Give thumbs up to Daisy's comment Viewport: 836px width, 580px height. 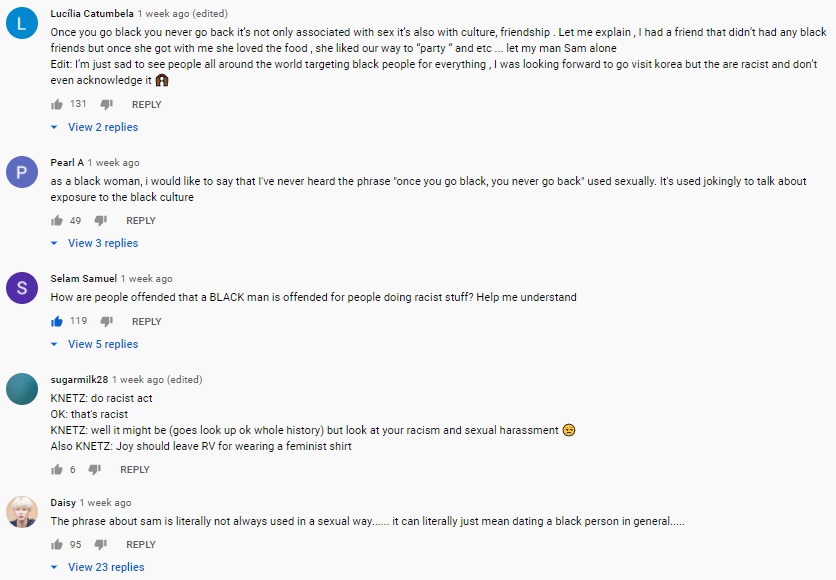coord(57,545)
